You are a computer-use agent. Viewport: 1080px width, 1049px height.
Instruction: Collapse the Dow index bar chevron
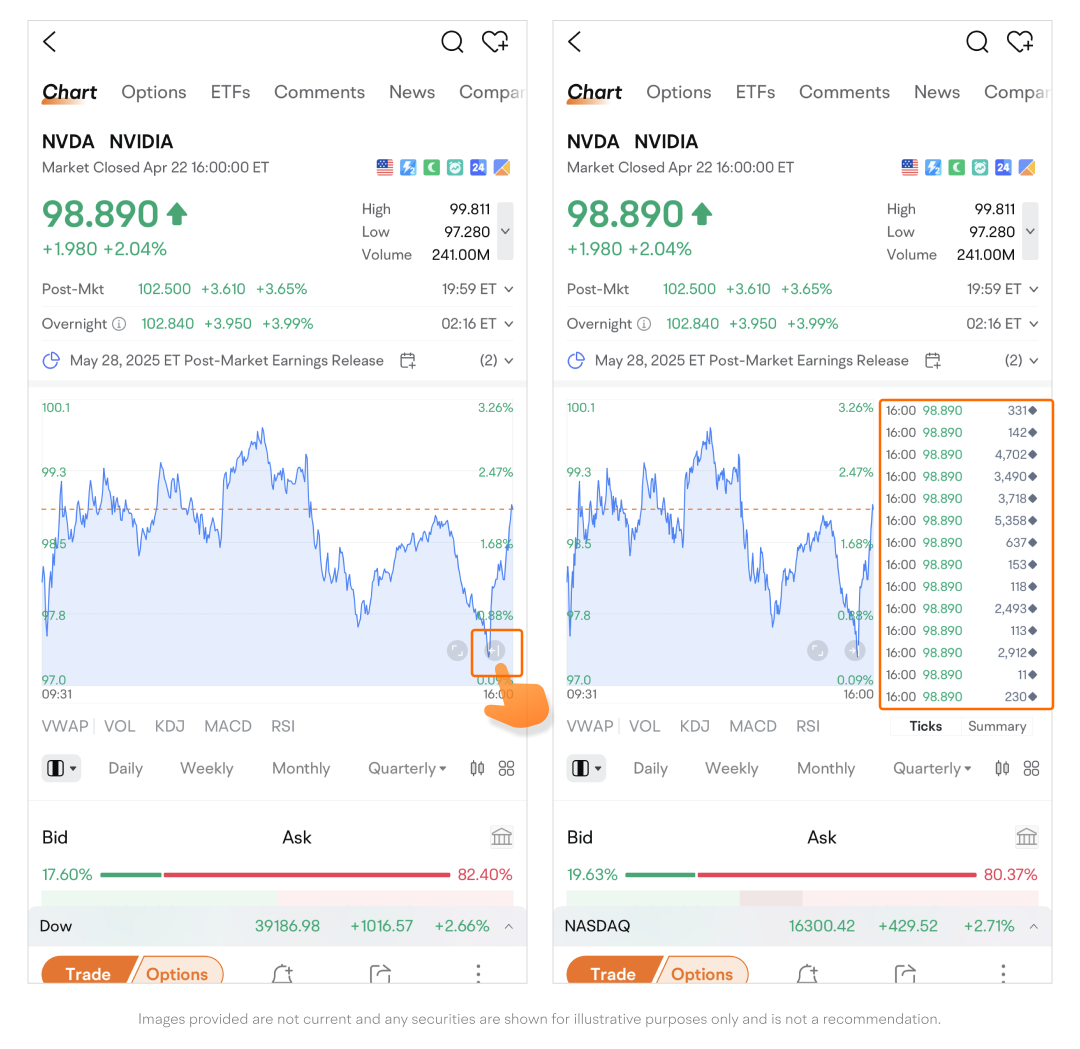click(509, 926)
